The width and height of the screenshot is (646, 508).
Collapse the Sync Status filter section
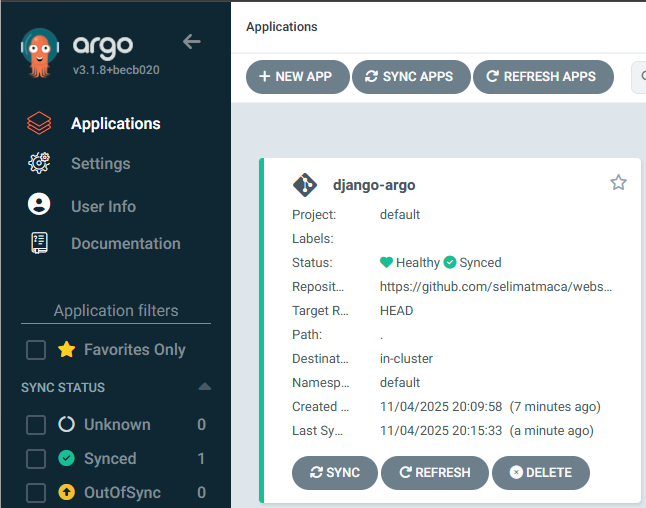(x=204, y=387)
